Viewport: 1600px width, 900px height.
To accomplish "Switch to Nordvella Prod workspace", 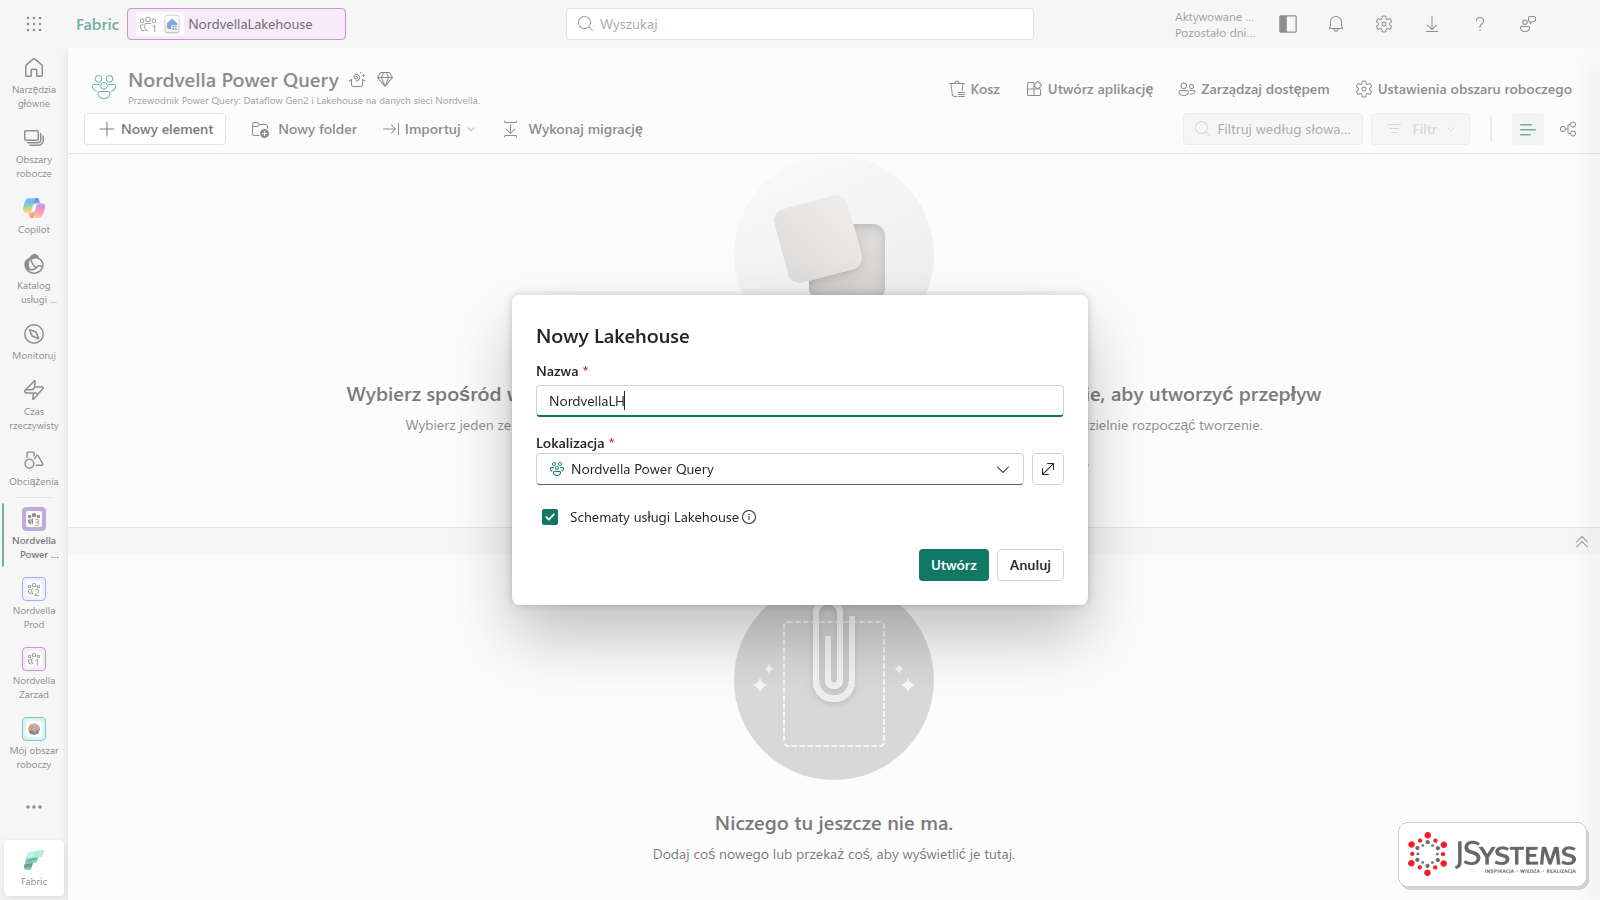I will tap(34, 603).
